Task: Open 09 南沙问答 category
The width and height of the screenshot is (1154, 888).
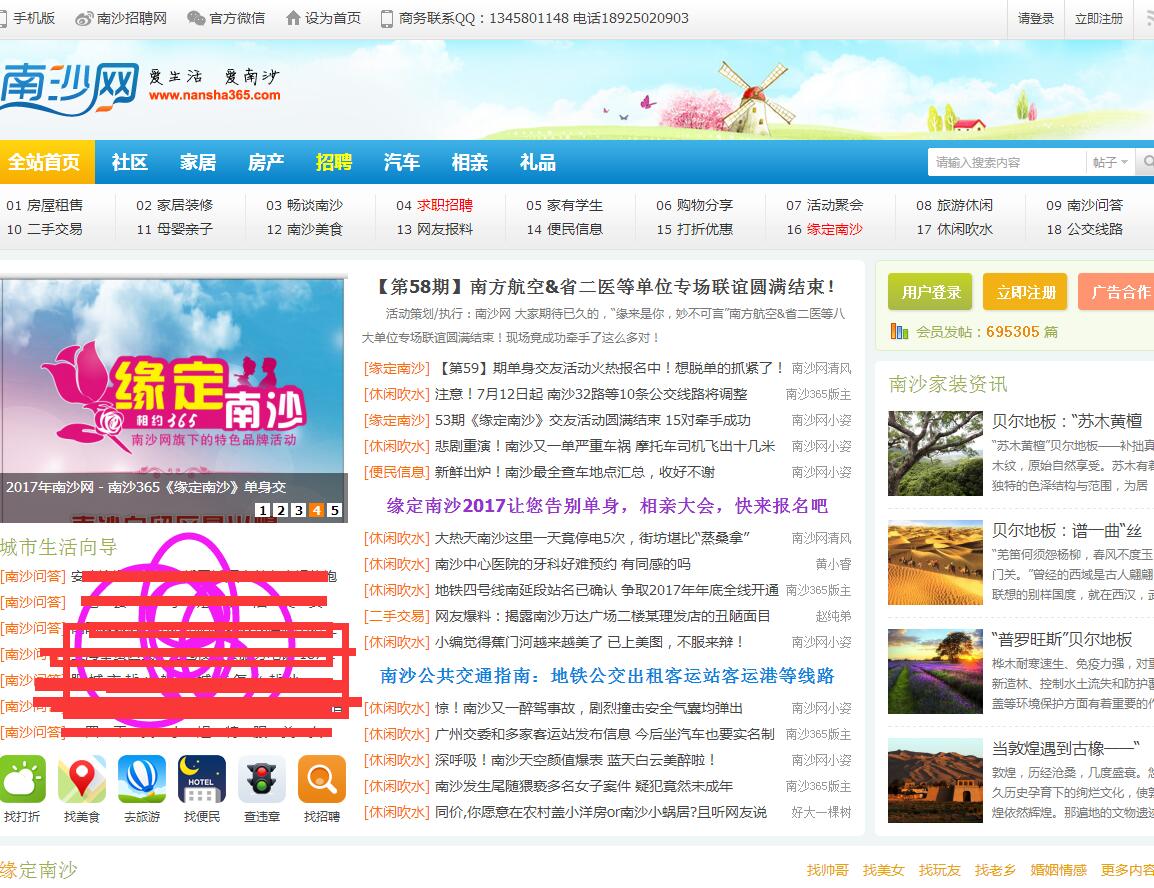Action: click(1085, 205)
